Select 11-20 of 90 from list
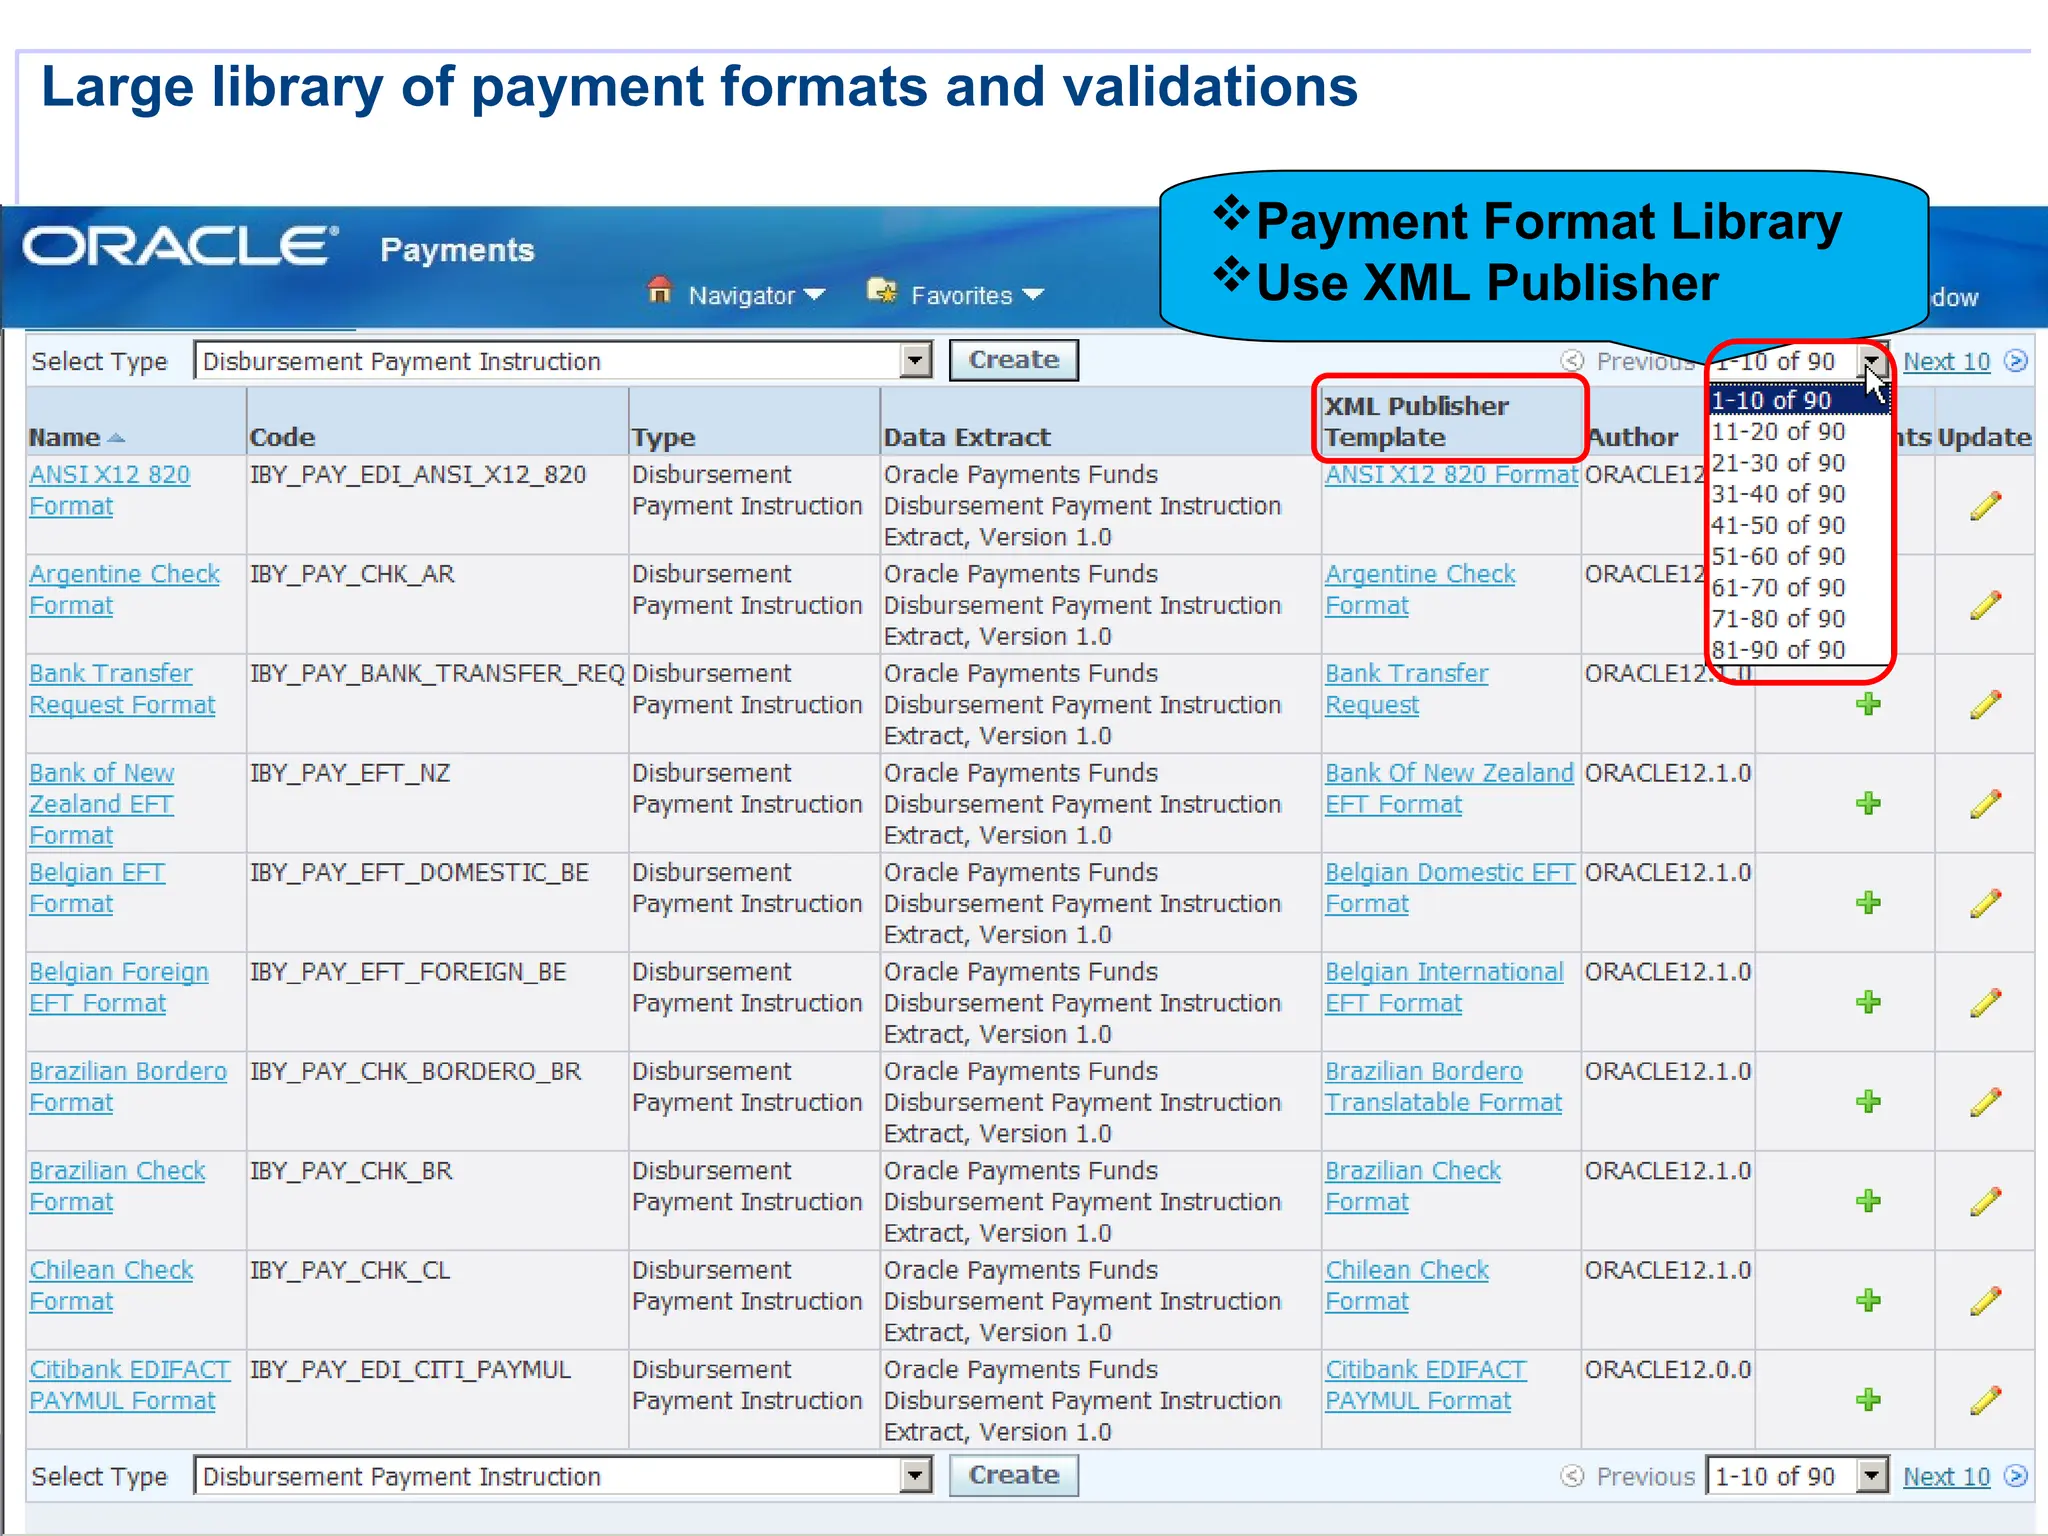Image resolution: width=2048 pixels, height=1536 pixels. coord(1797,431)
